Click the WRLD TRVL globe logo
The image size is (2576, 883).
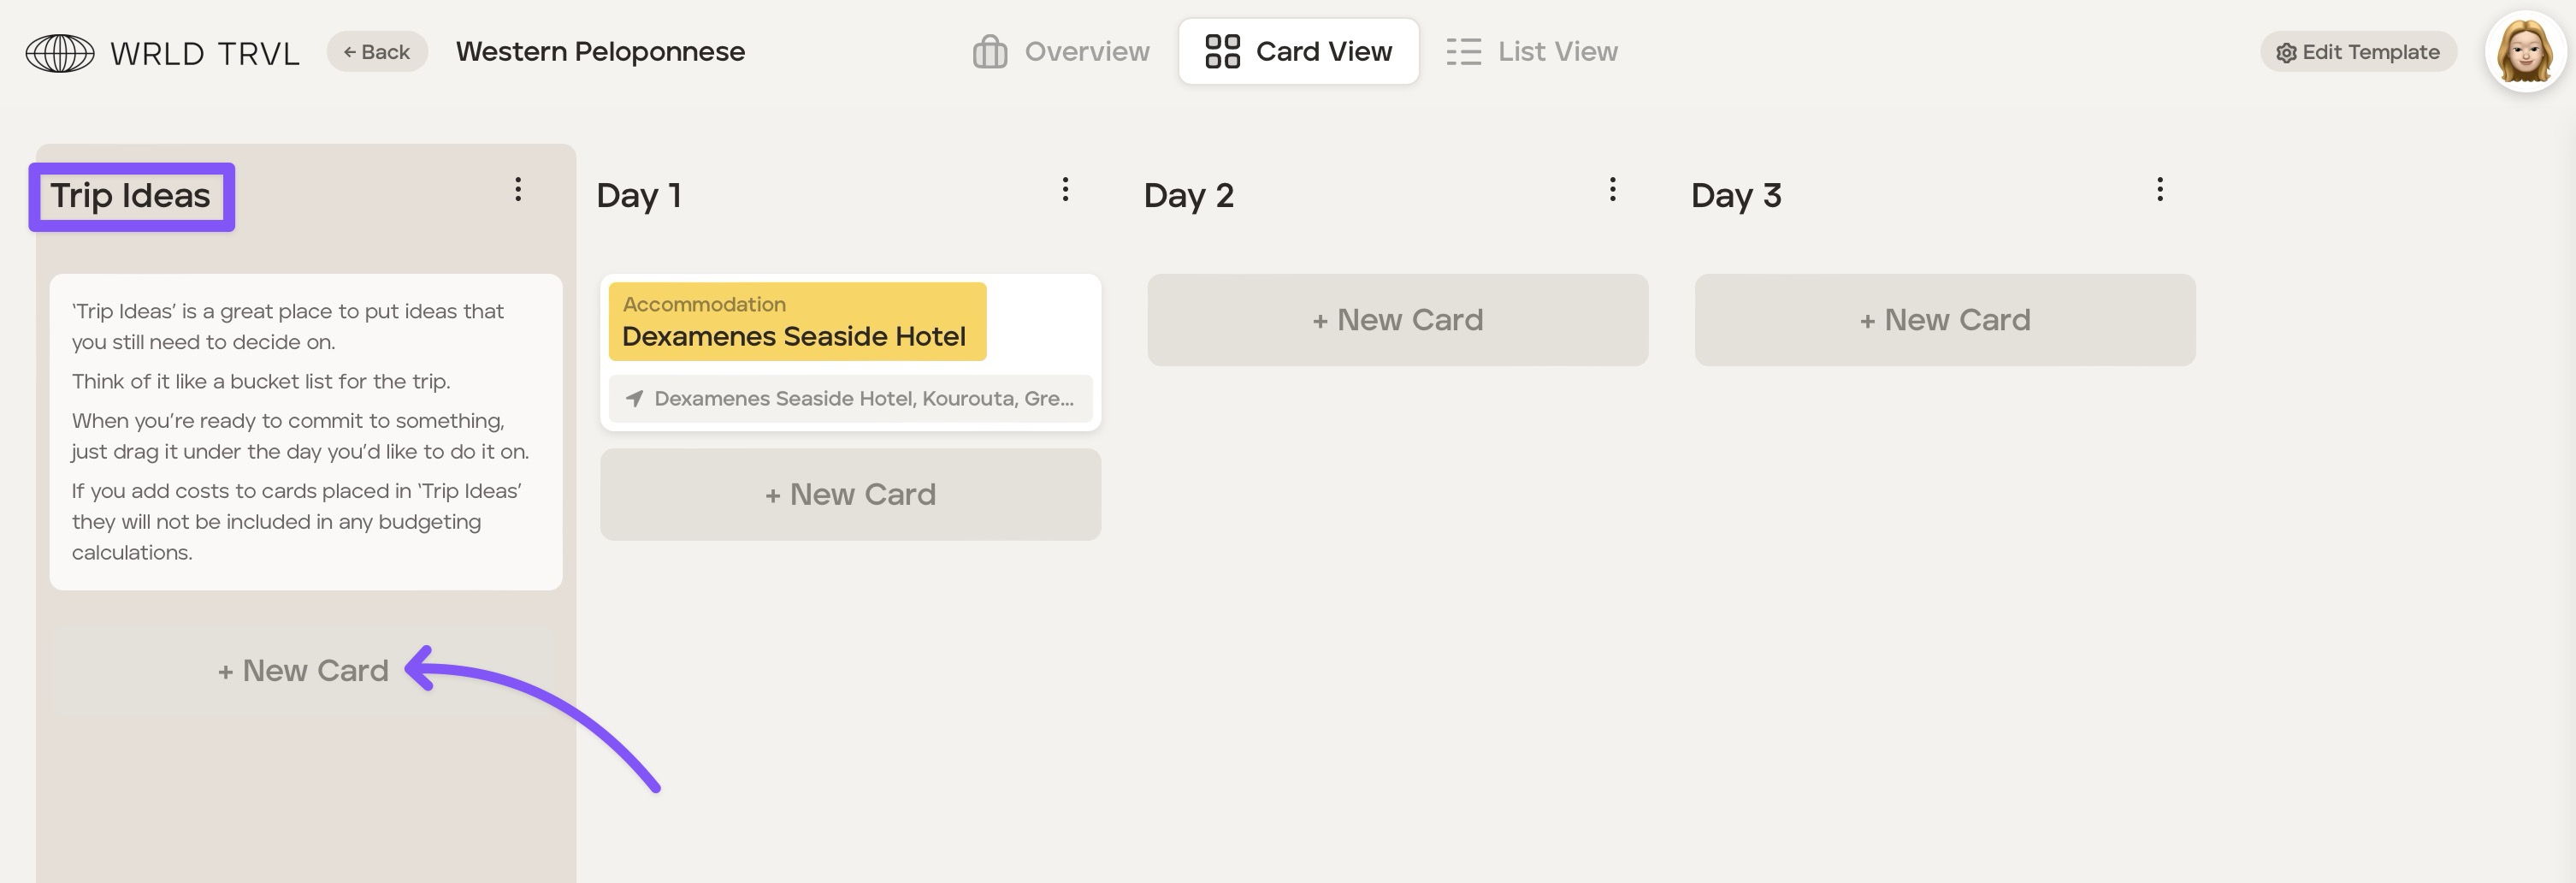coord(60,53)
